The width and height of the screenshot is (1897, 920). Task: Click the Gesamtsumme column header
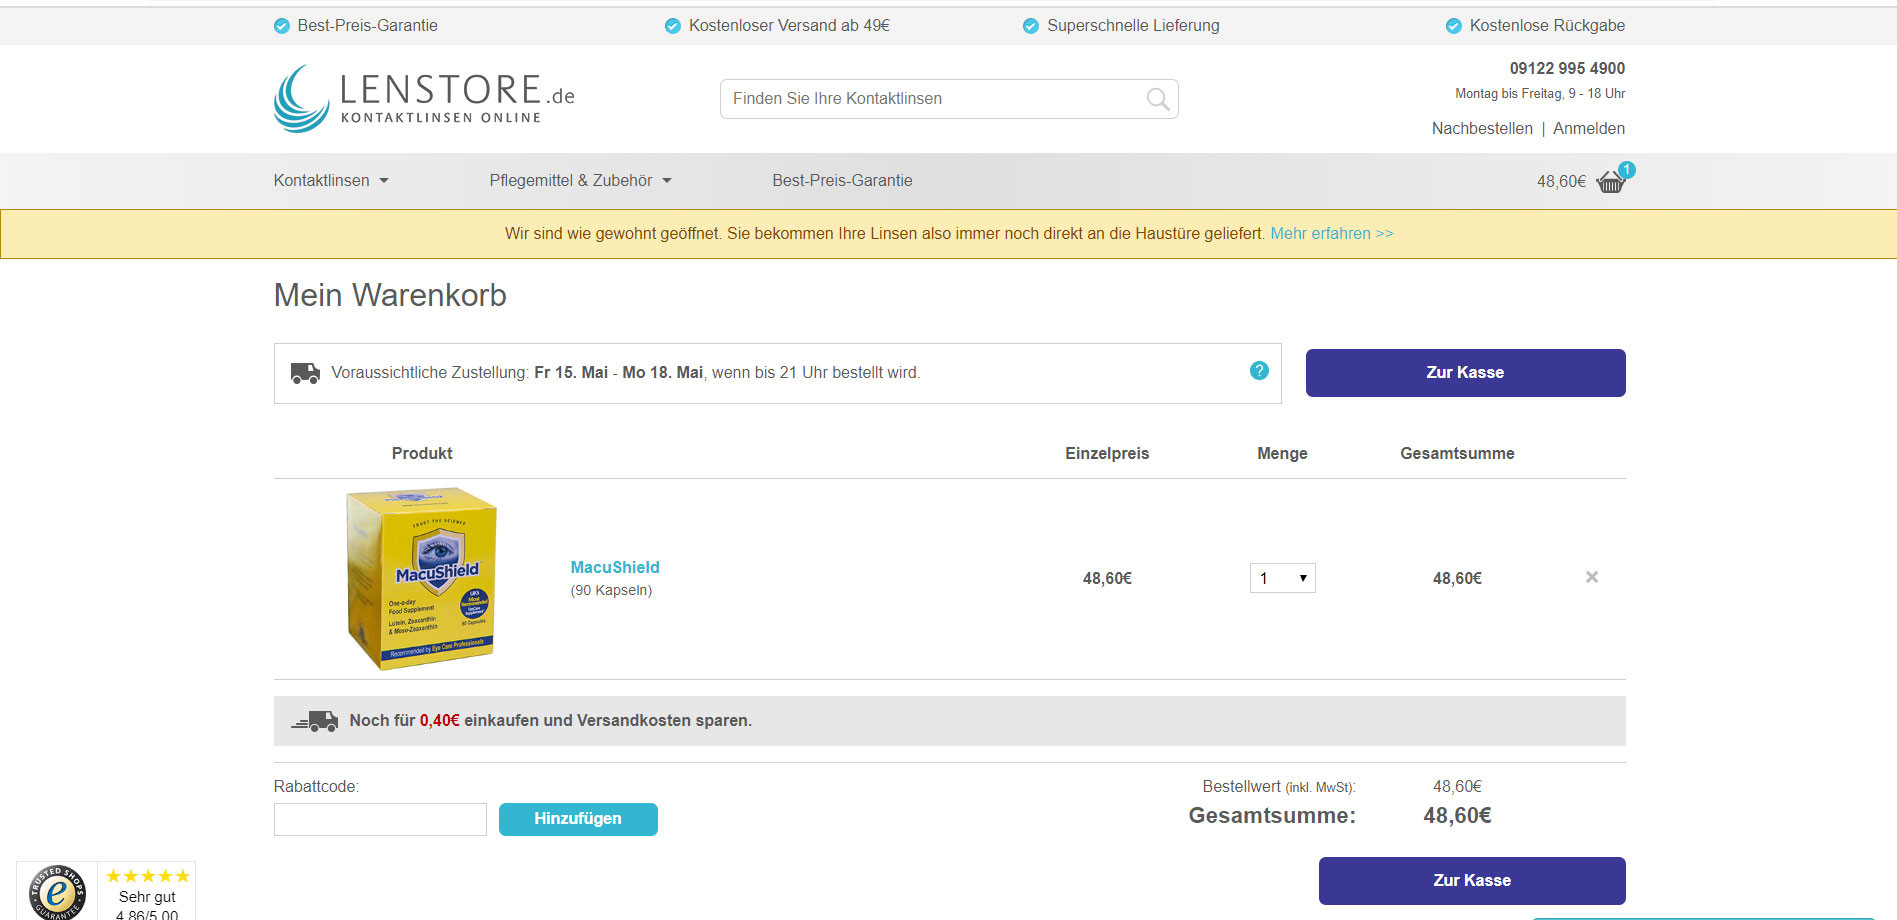[1457, 454]
